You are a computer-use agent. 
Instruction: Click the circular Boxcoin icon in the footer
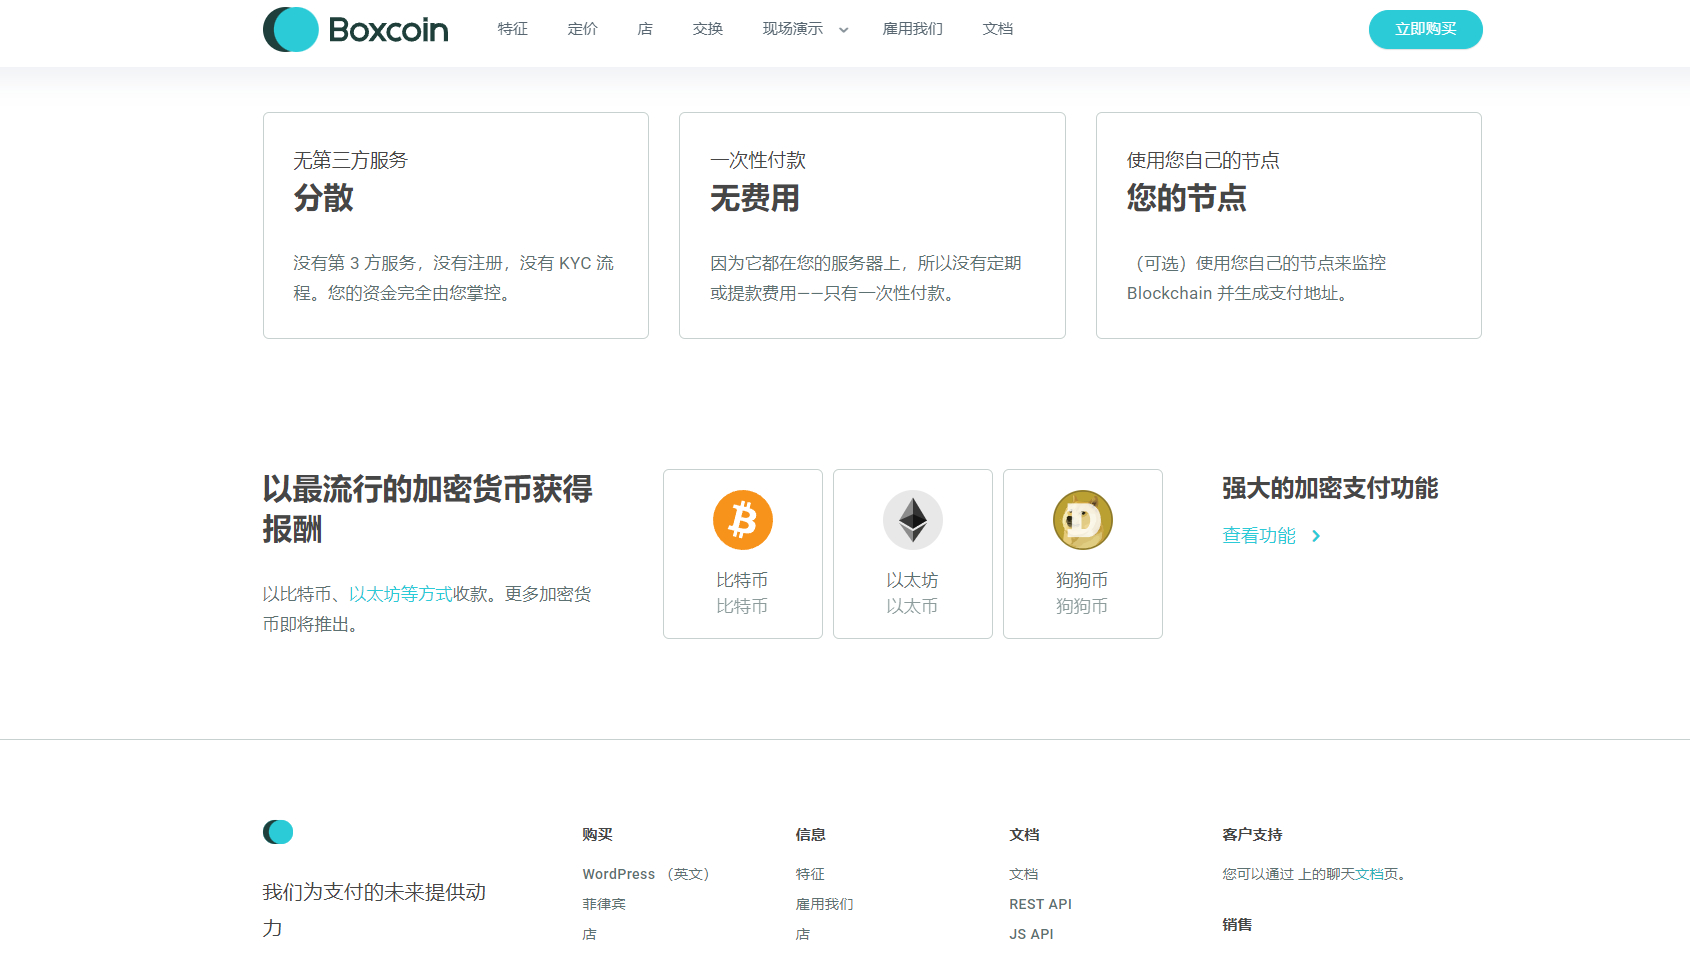[277, 831]
